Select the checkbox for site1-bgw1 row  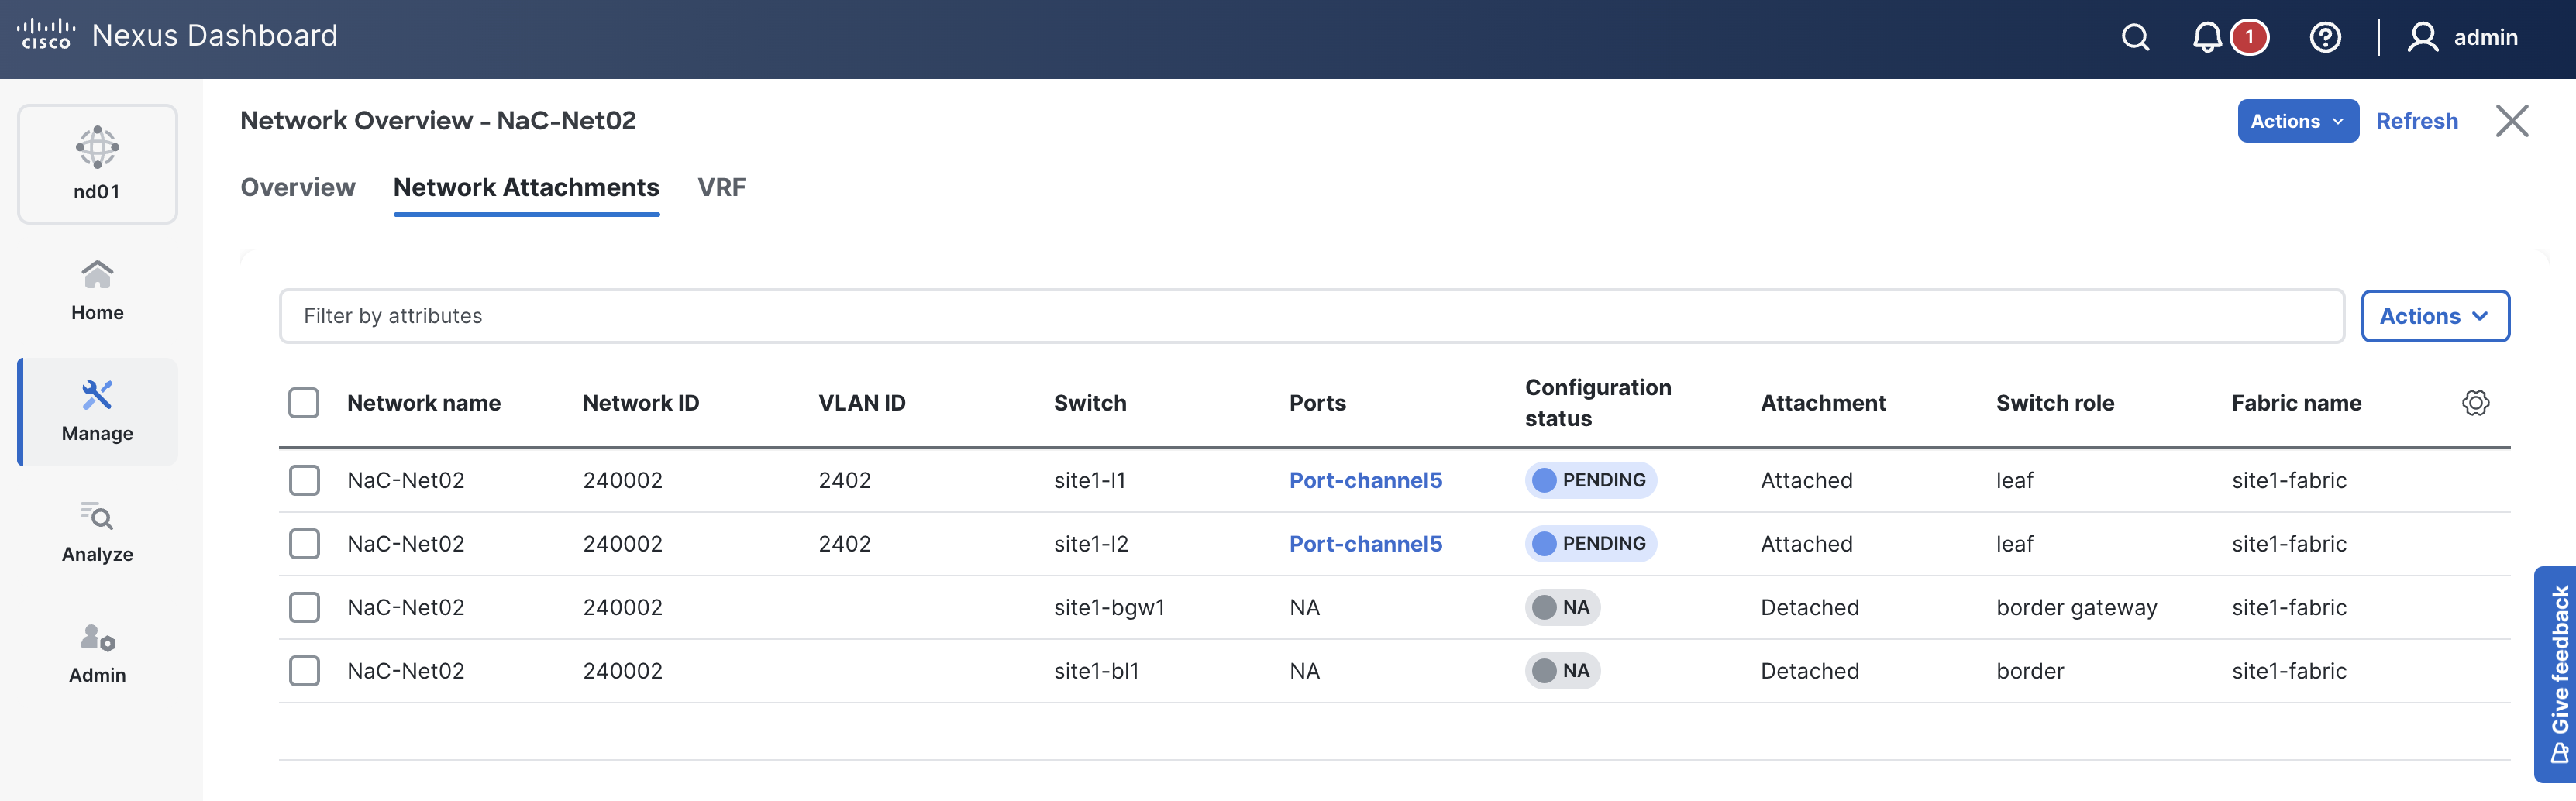click(x=304, y=607)
